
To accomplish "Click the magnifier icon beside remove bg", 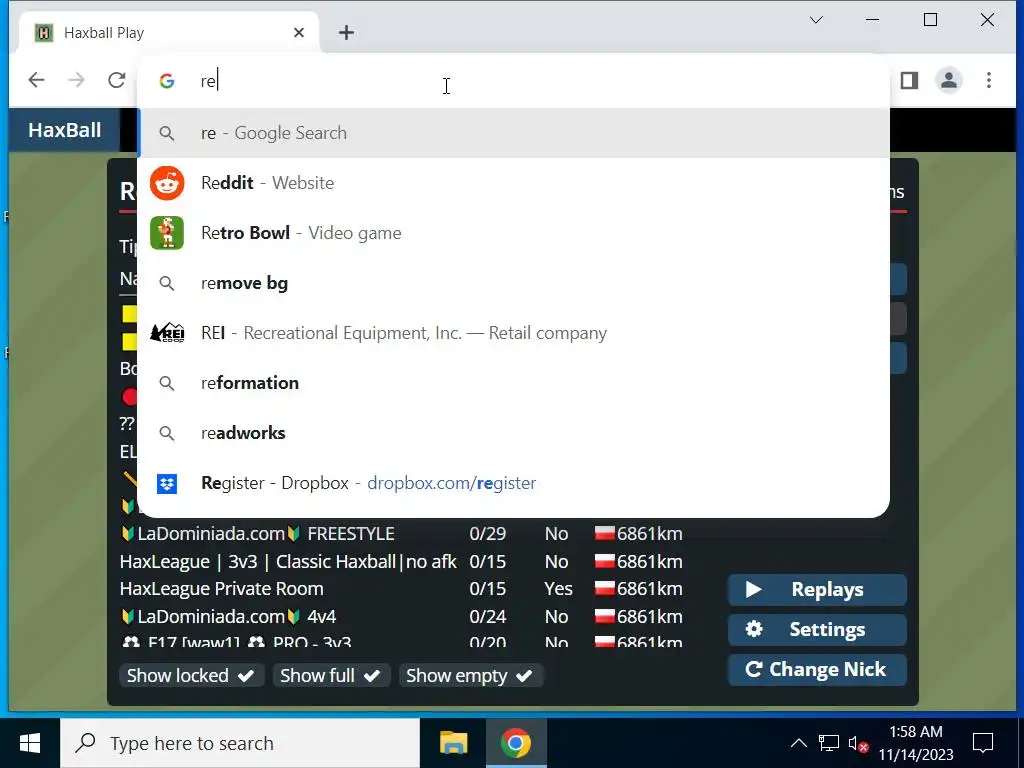I will pos(167,283).
